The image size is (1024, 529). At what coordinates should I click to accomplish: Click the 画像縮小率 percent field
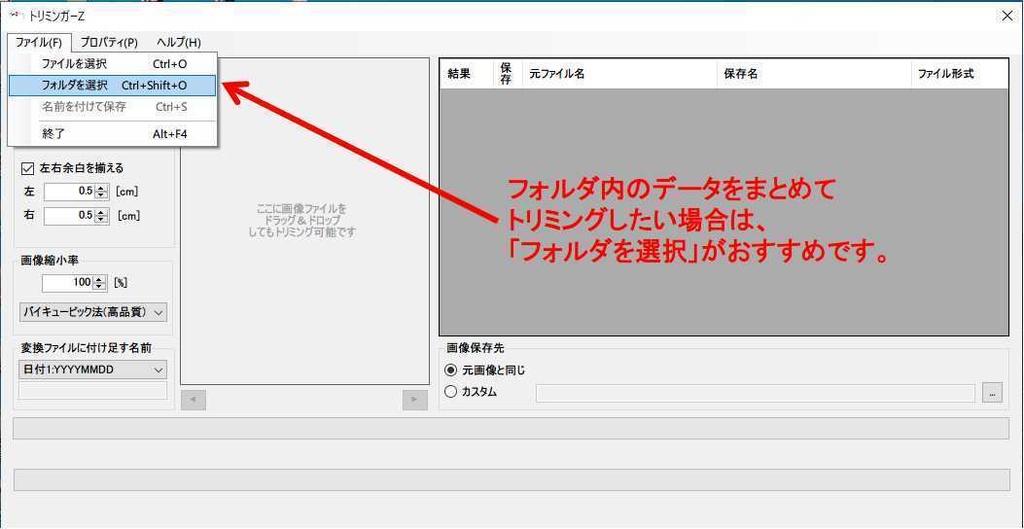[67, 283]
